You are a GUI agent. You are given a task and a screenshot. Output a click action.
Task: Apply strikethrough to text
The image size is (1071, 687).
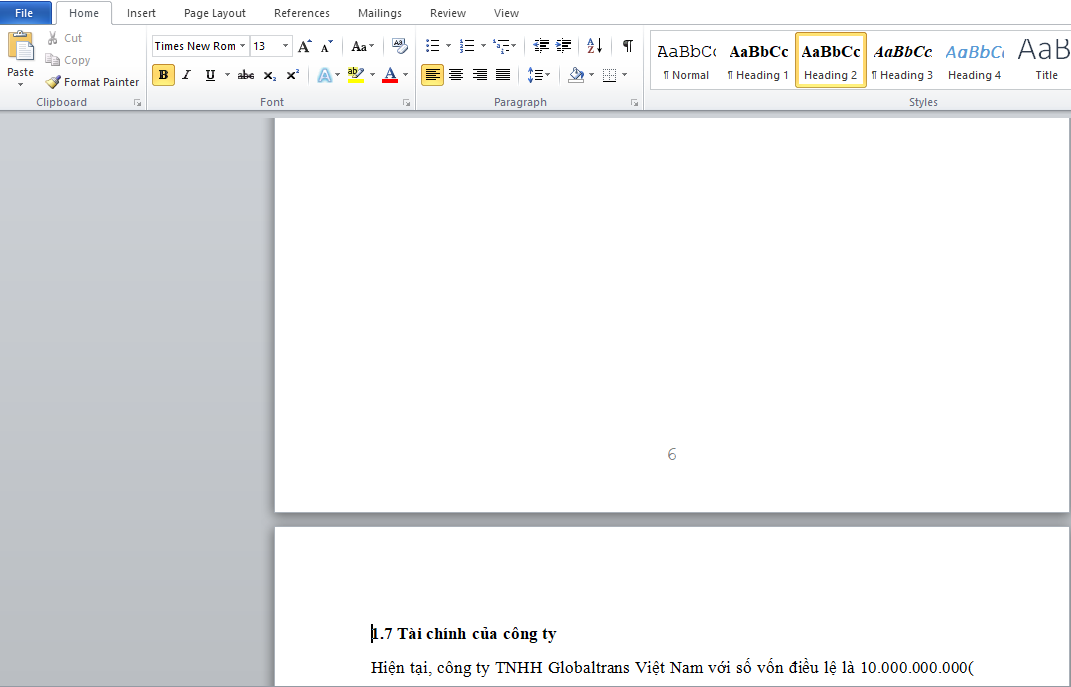[246, 75]
